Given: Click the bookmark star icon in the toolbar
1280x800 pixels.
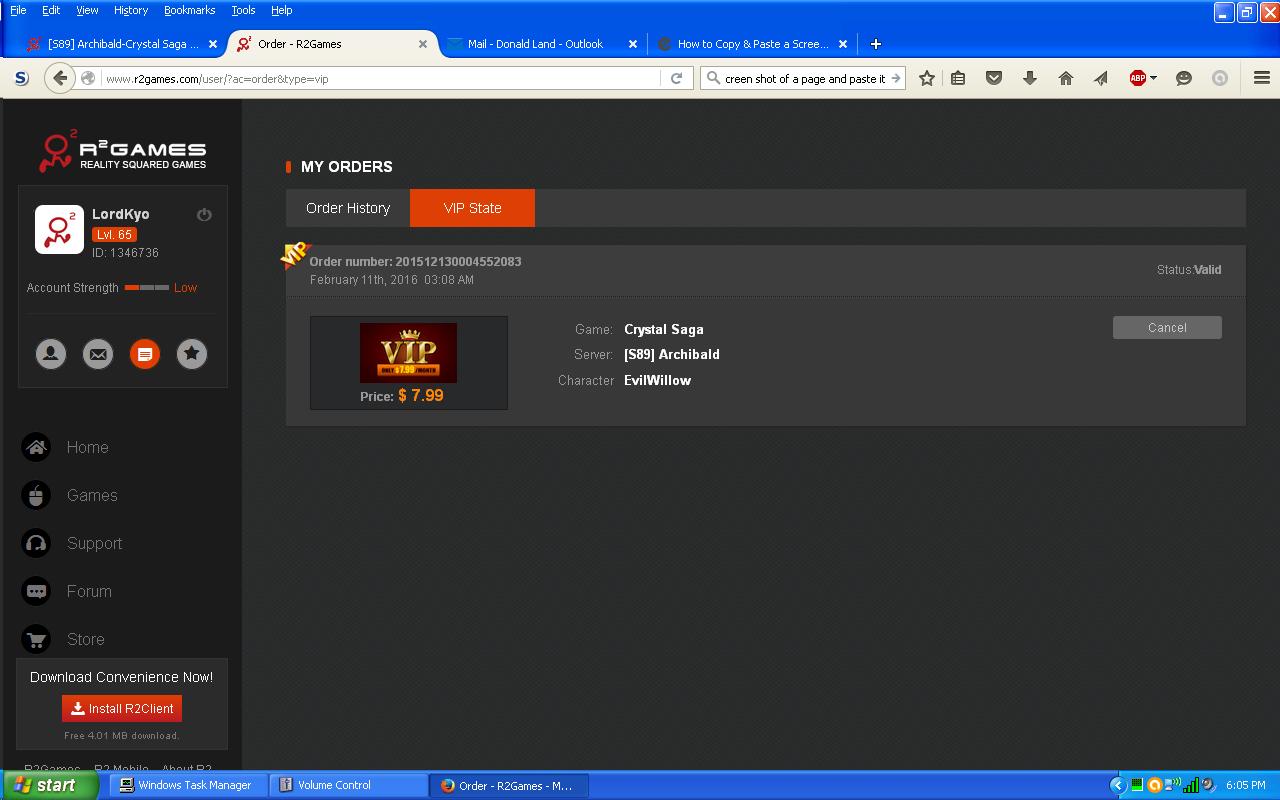Looking at the screenshot, I should (927, 78).
